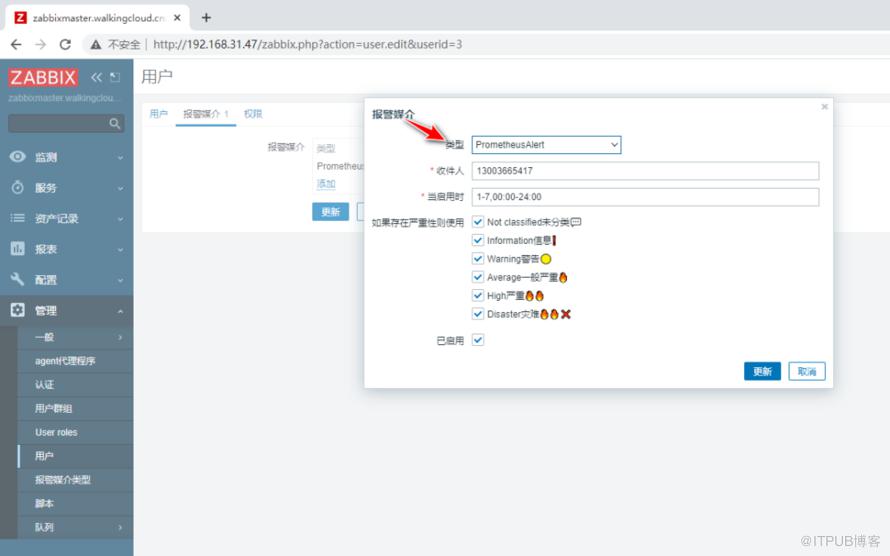
Task: Open the 报警媒介类型 media types menu item
Action: pos(75,479)
